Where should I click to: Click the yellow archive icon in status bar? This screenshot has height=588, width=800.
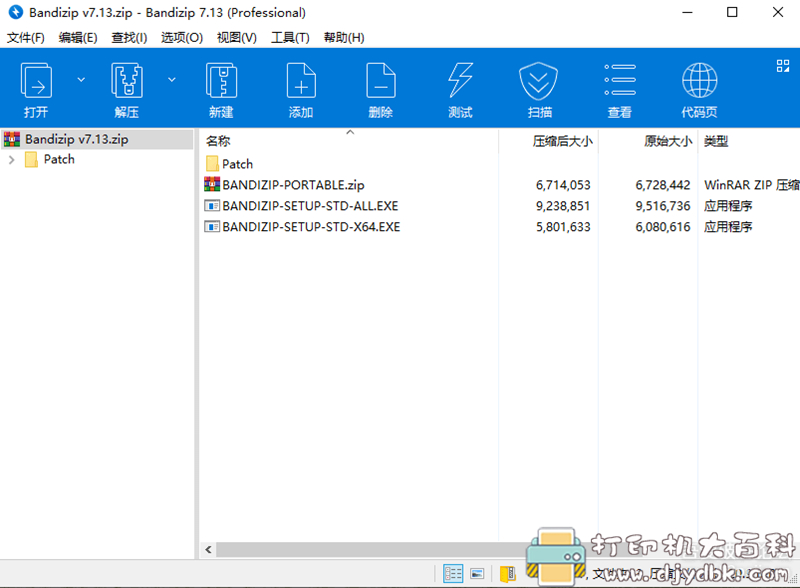coord(507,574)
